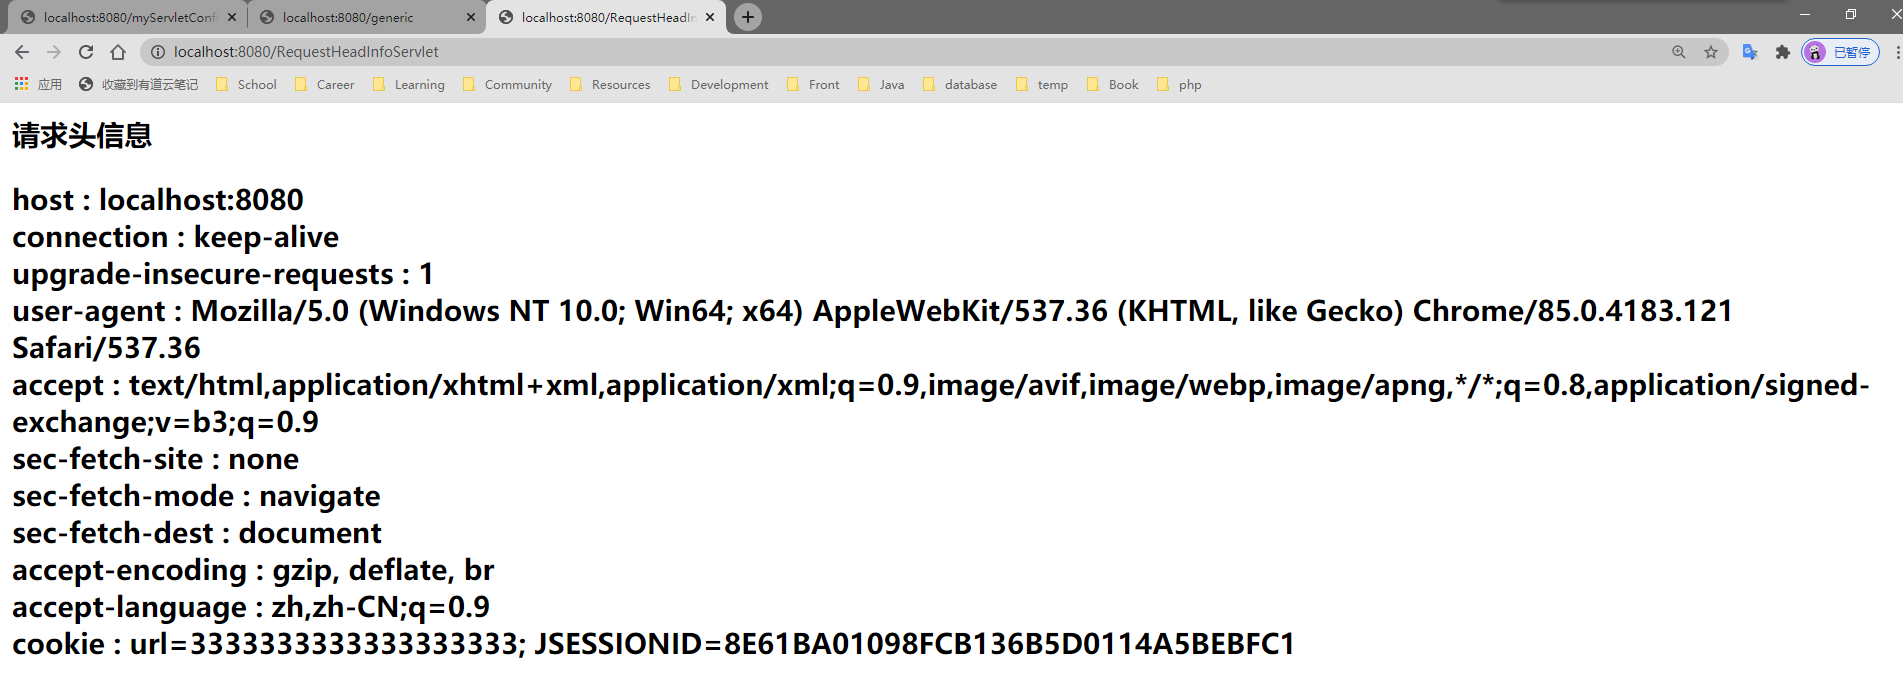Open the Front bookmark folder
Screen dimensions: 1903x678
tap(813, 85)
